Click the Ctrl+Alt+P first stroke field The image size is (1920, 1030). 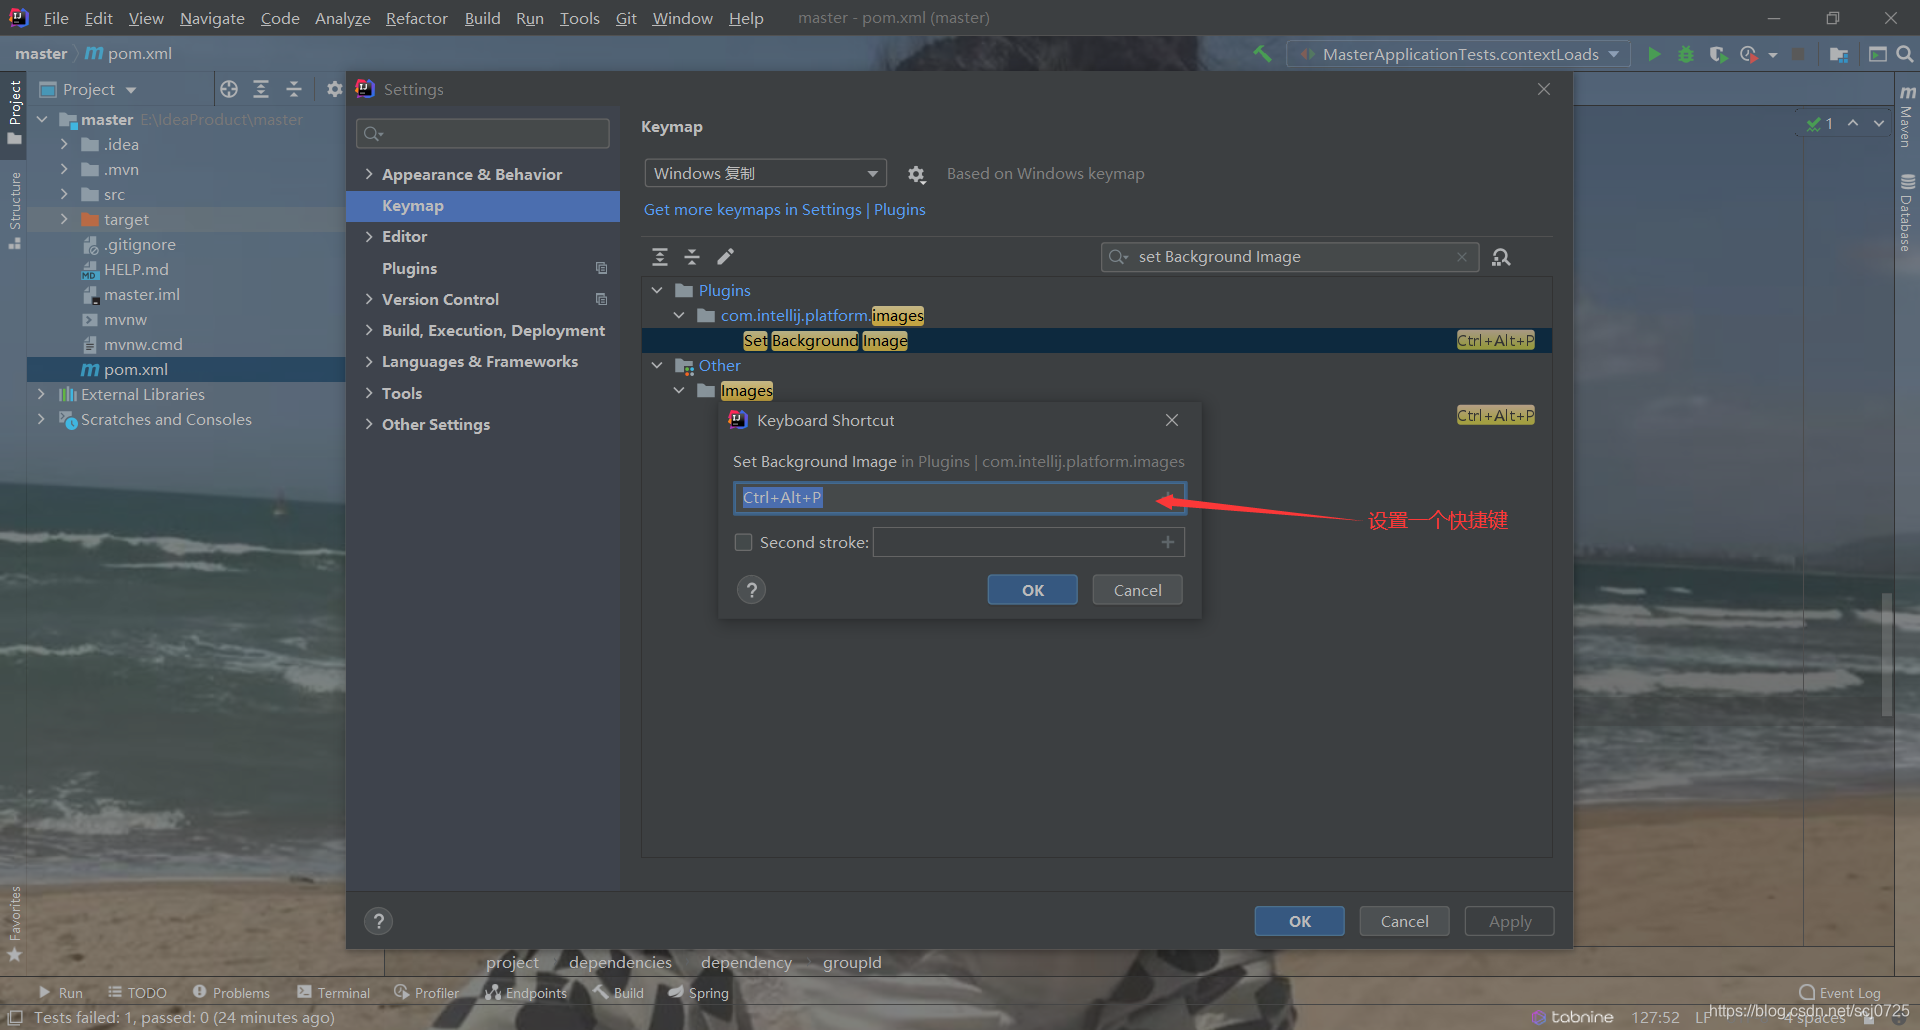click(960, 497)
